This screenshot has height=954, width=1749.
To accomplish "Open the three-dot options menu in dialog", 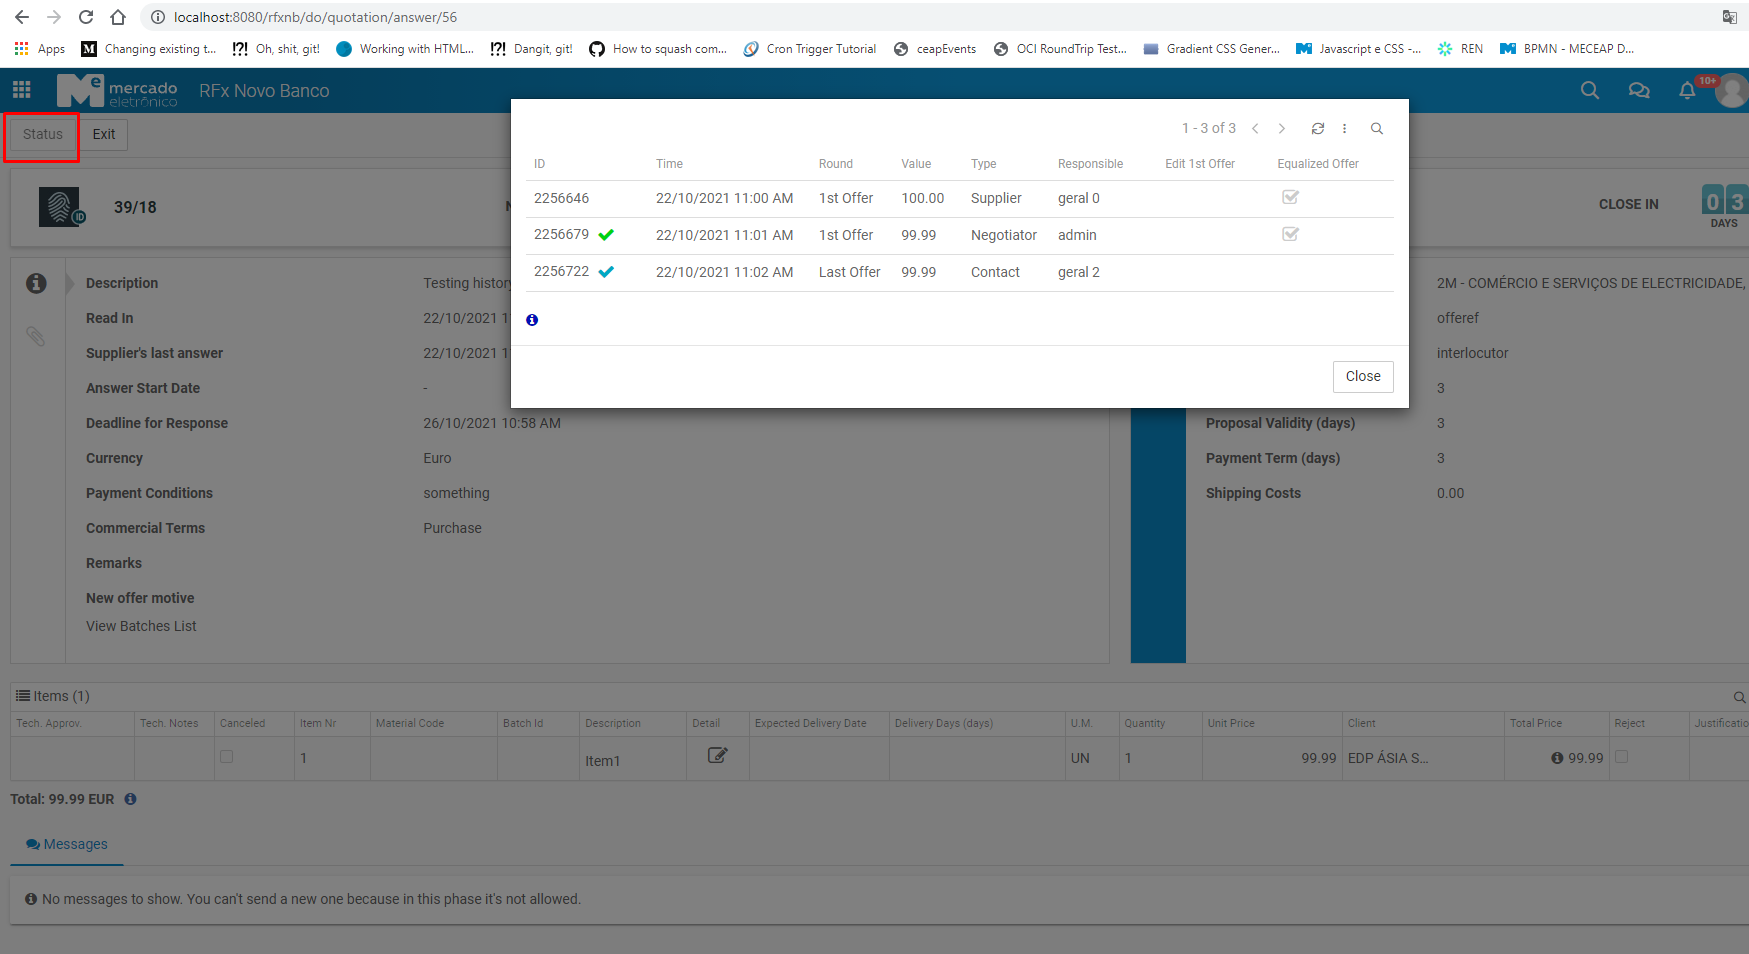I will (x=1345, y=129).
